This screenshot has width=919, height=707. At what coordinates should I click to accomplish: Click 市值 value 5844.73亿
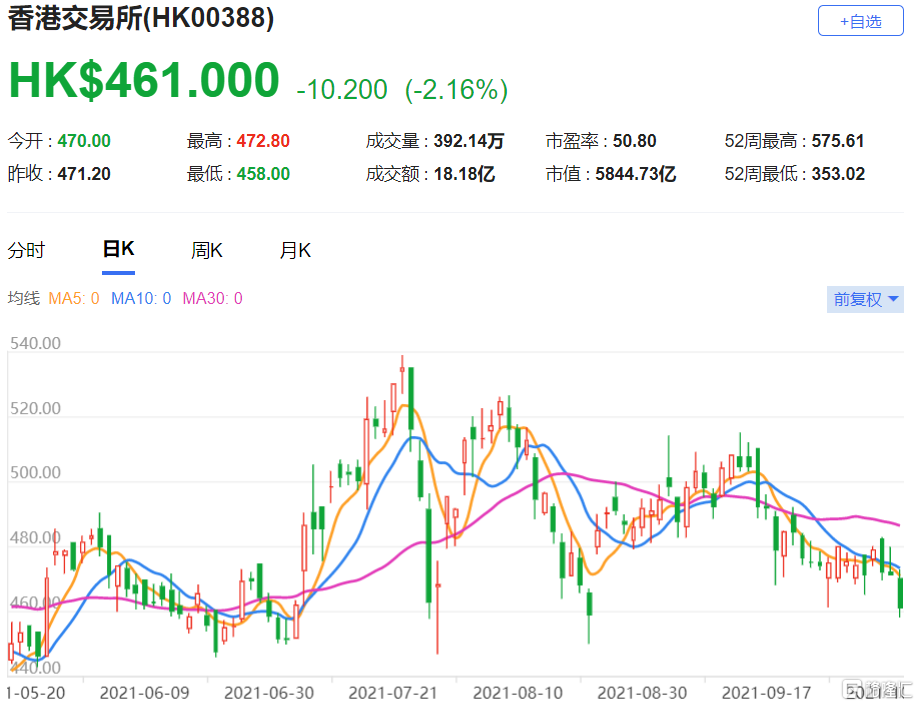point(636,174)
